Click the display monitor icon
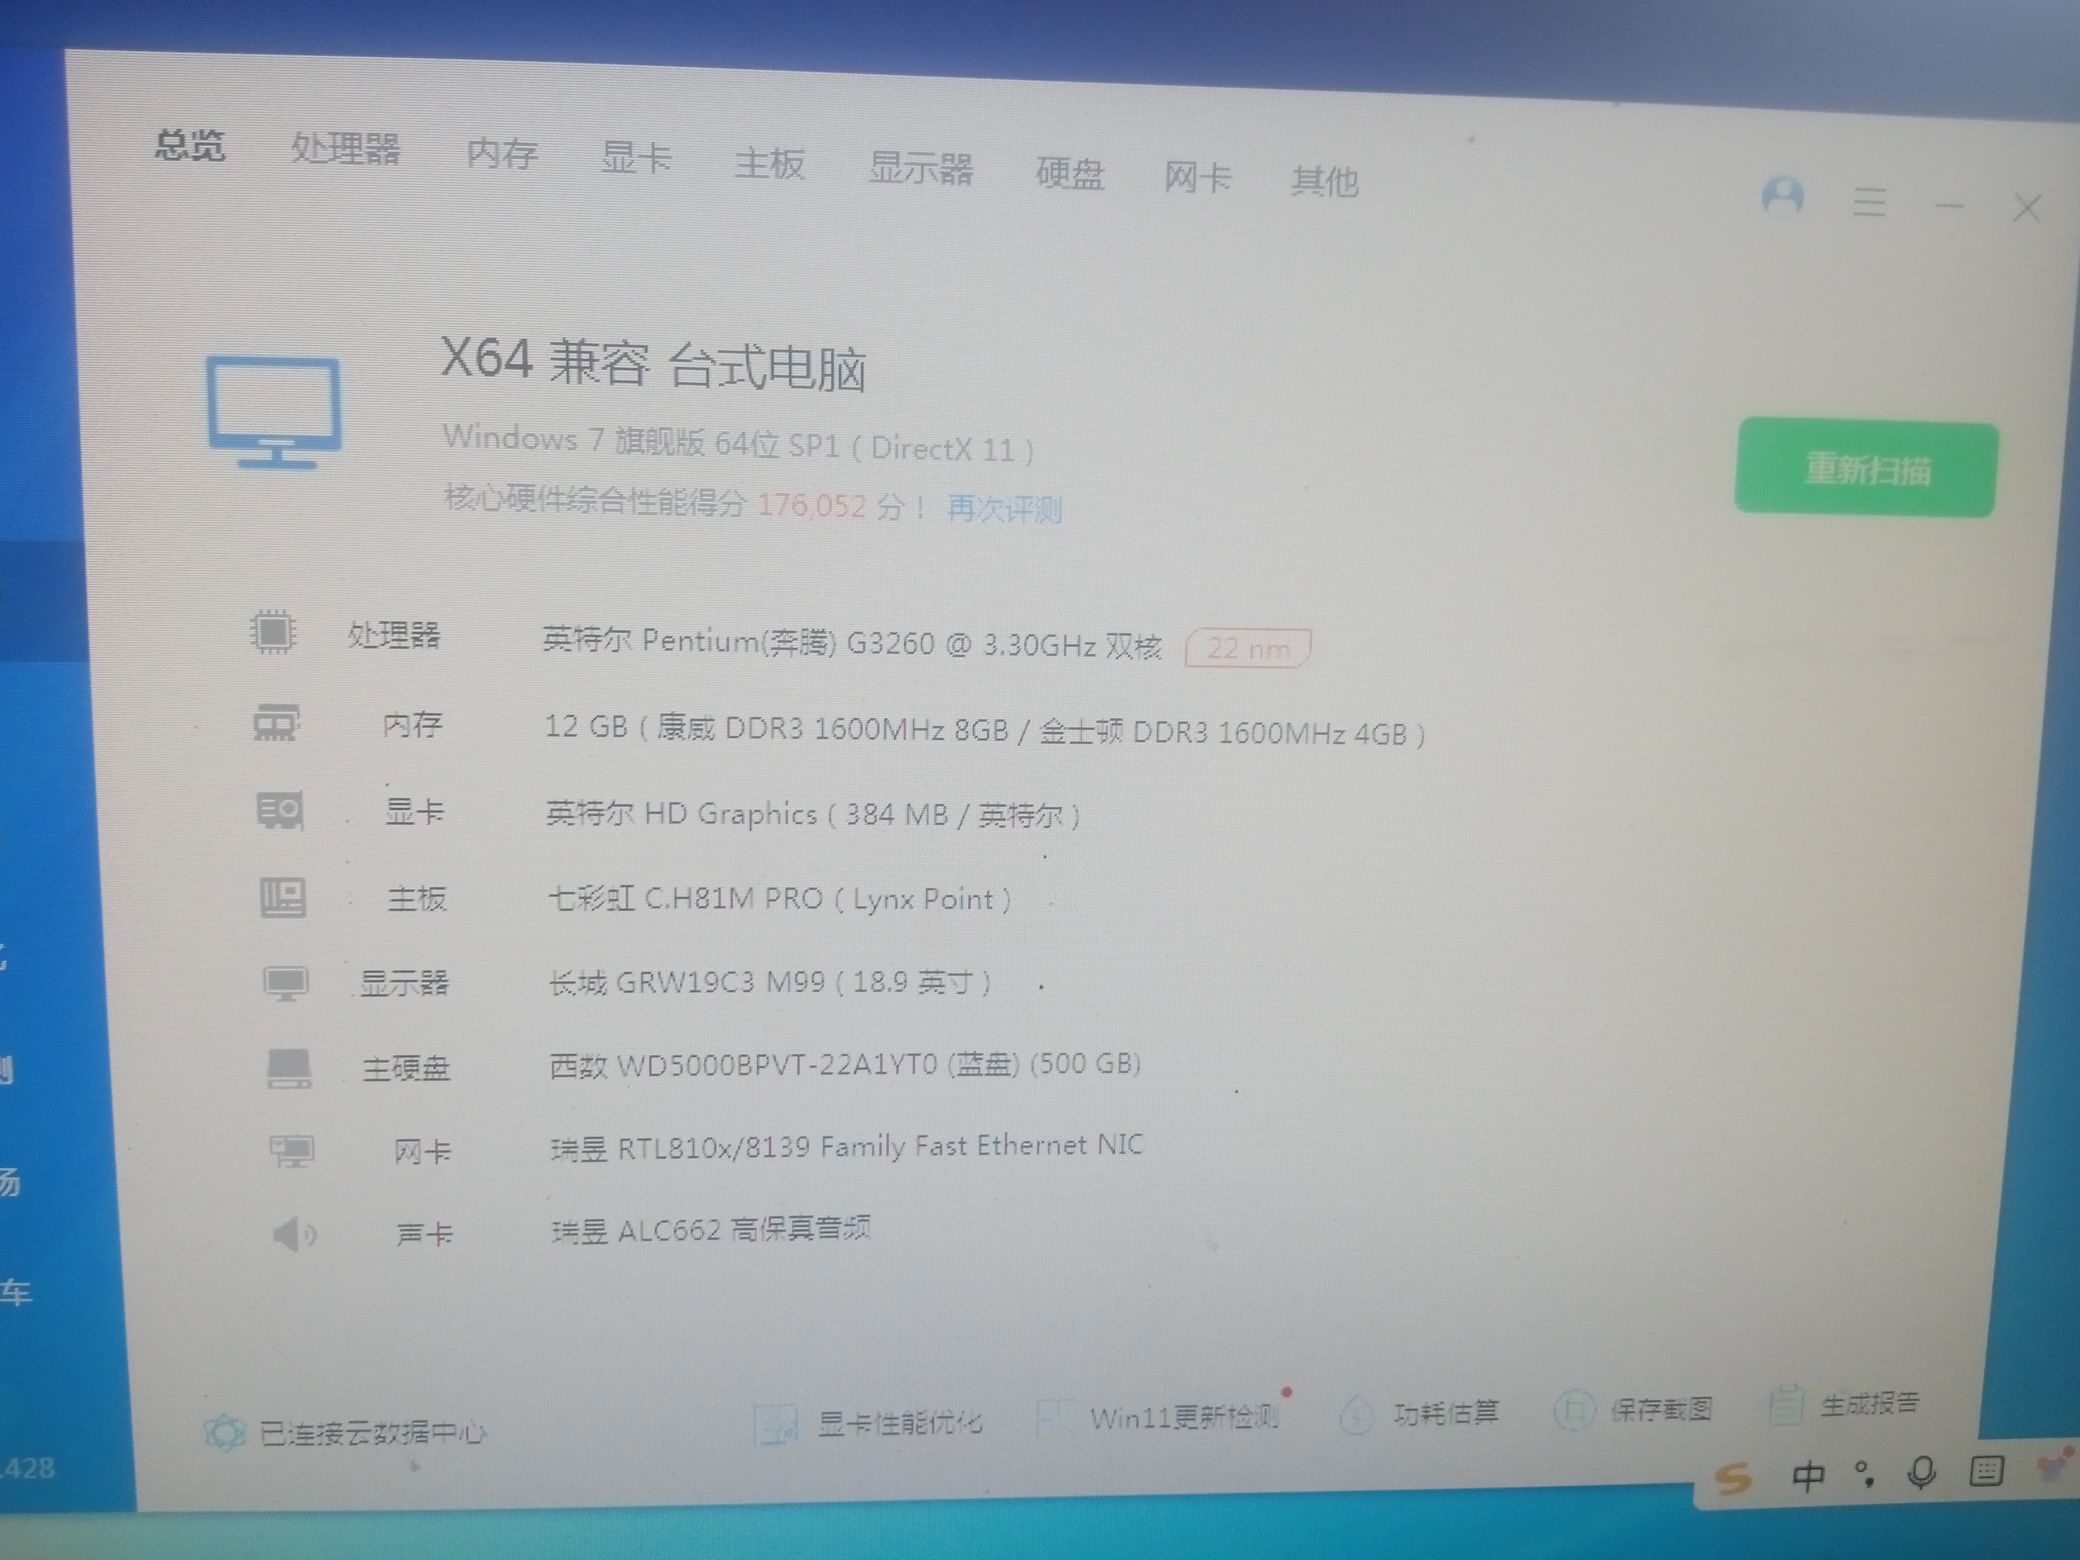Screen dimensions: 2080x1560 click(x=286, y=982)
